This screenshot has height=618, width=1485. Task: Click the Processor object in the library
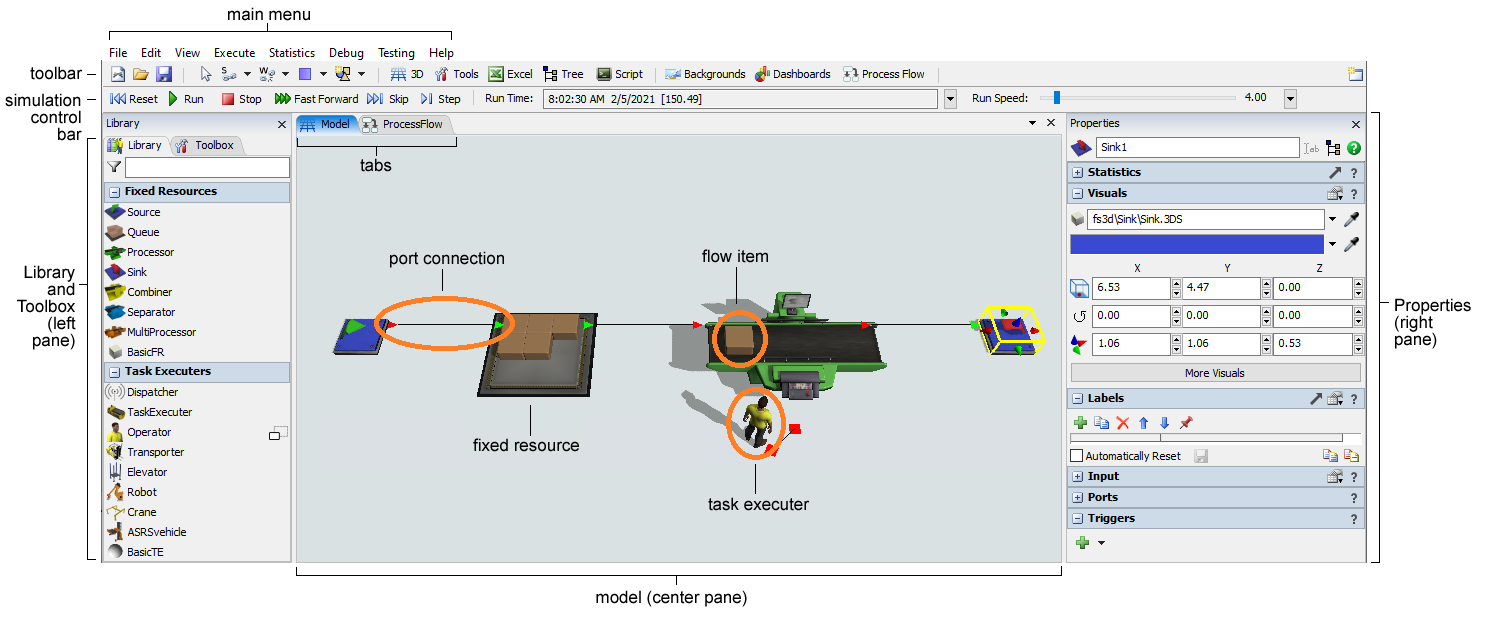point(150,252)
